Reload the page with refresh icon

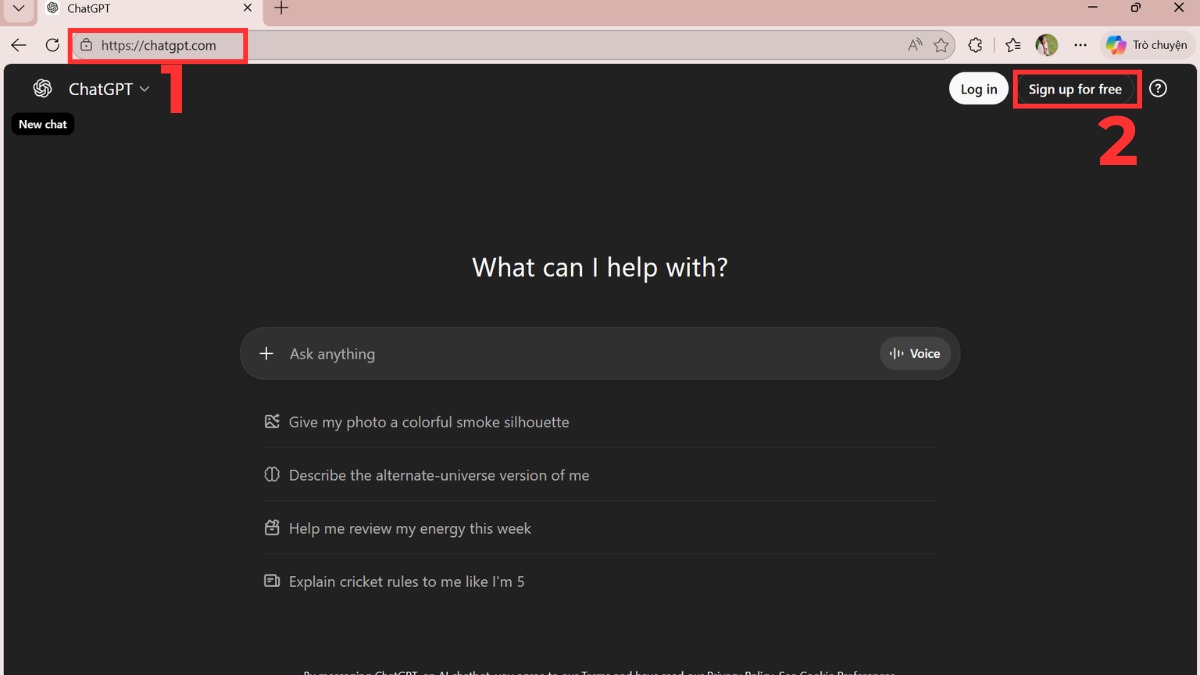(52, 45)
